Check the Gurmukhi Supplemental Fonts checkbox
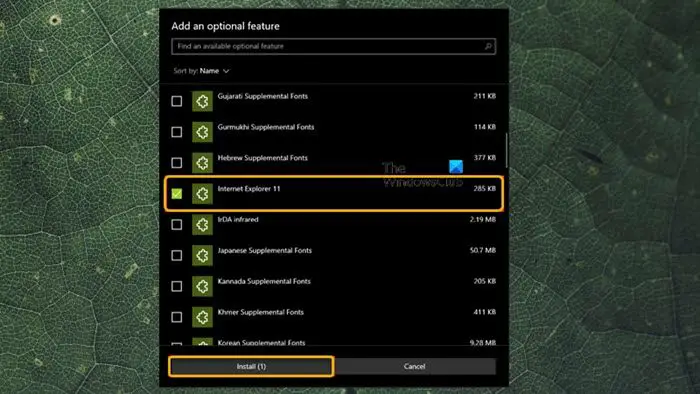700x394 pixels. [177, 132]
